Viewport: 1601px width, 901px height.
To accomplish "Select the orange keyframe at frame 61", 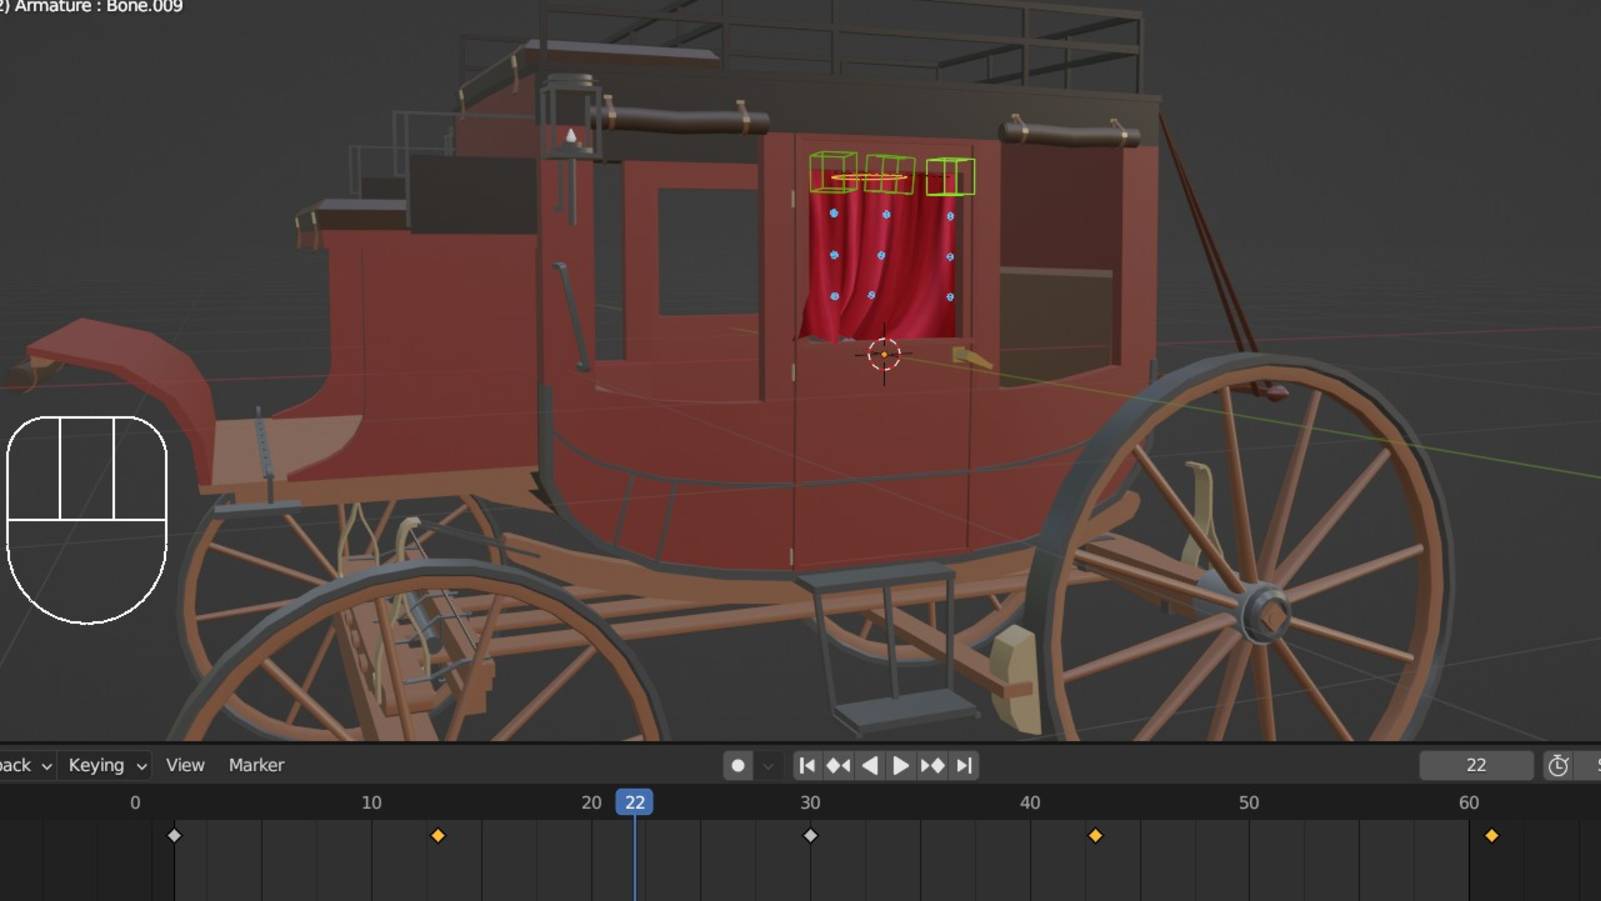I will click(1491, 835).
